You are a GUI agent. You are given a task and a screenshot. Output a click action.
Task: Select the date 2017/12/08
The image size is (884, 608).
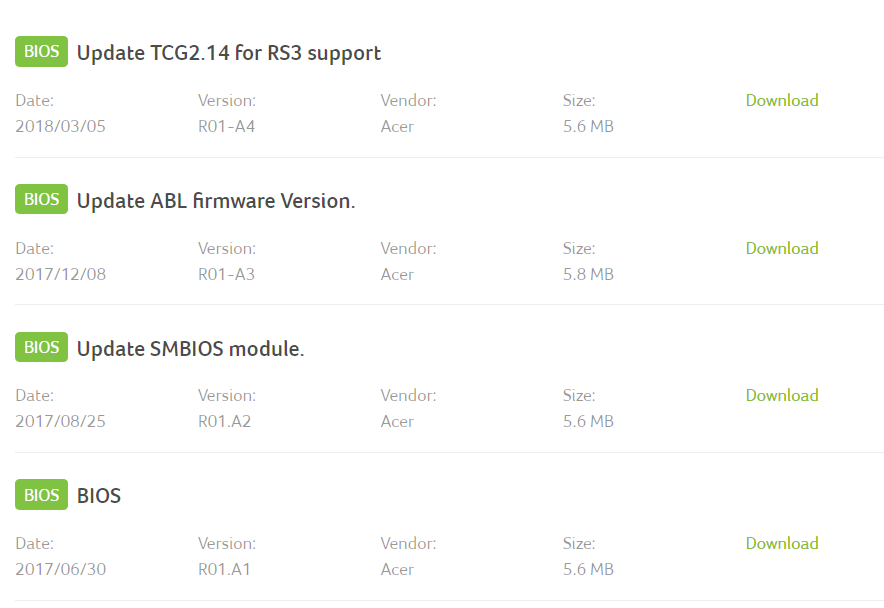[60, 274]
